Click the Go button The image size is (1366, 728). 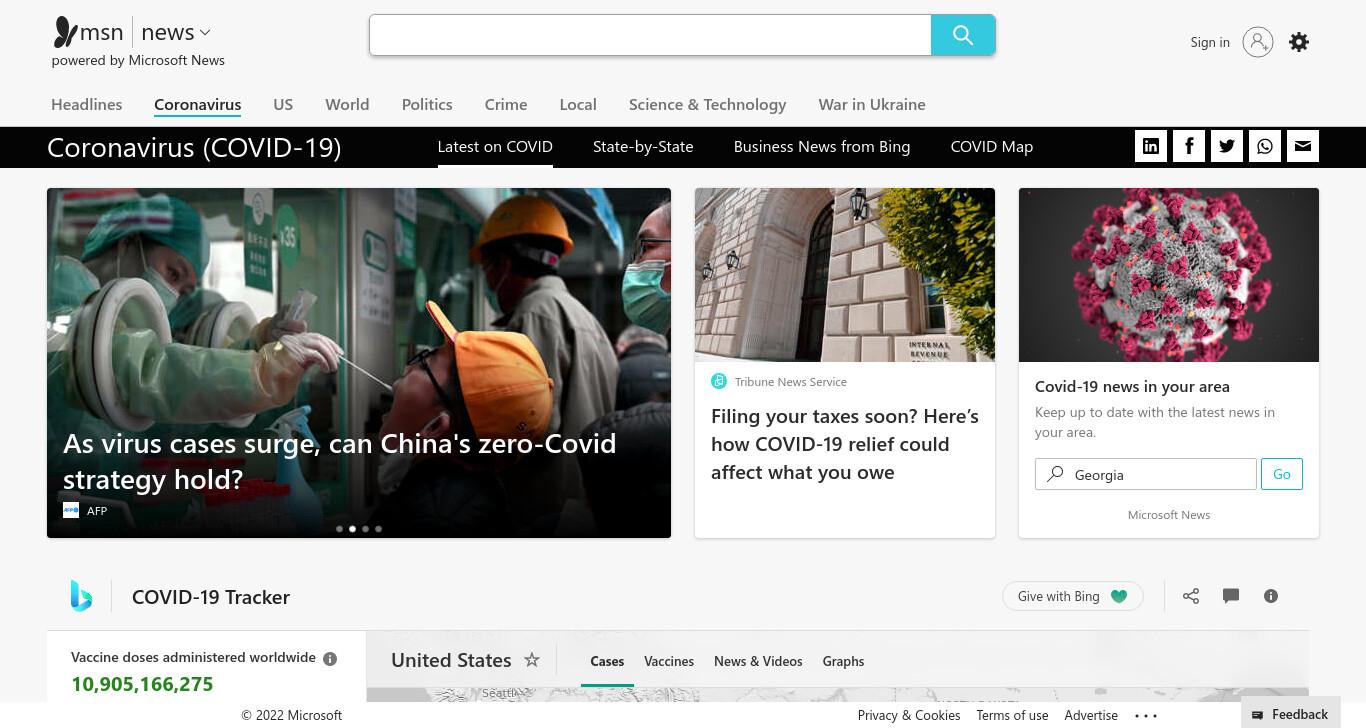click(1282, 474)
